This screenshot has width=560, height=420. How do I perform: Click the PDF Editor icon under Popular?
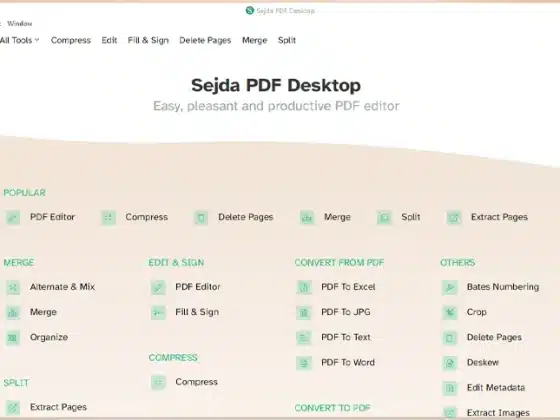pos(13,218)
